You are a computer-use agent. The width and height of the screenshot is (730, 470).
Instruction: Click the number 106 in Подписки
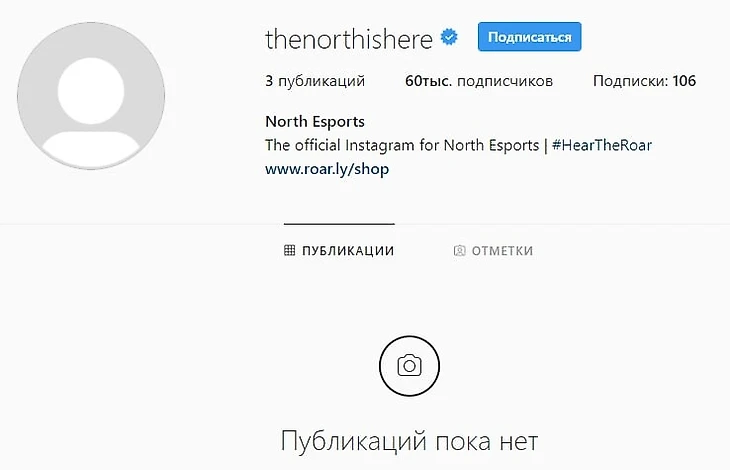coord(684,81)
